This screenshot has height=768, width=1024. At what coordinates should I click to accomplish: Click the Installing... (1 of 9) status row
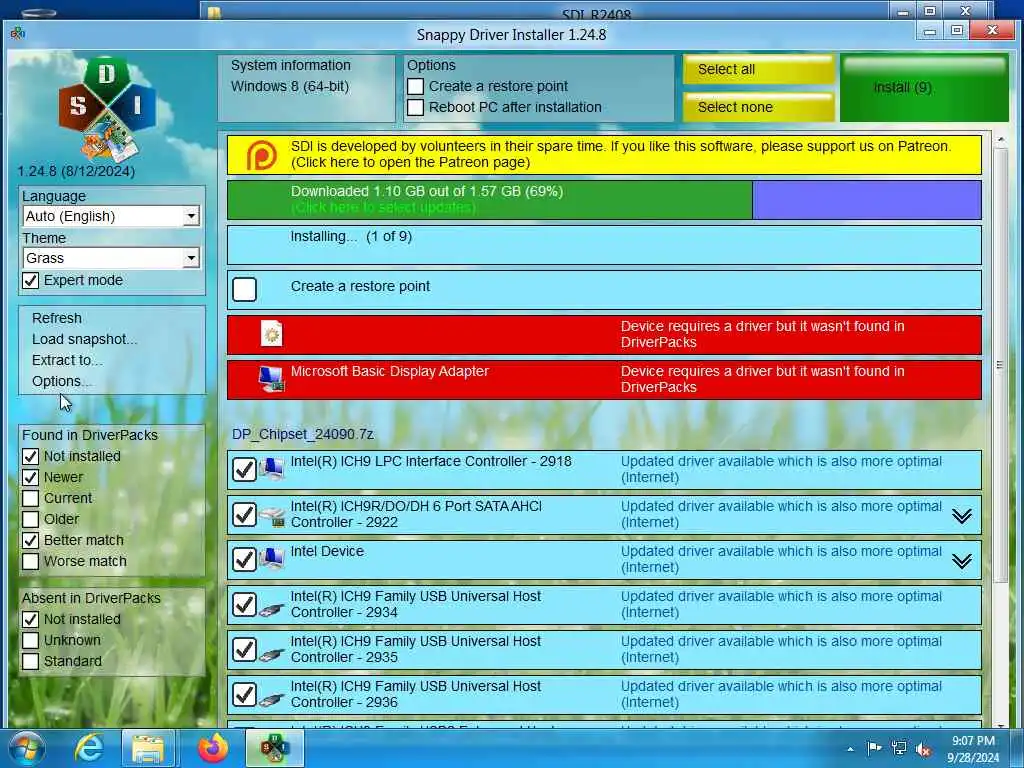click(604, 245)
